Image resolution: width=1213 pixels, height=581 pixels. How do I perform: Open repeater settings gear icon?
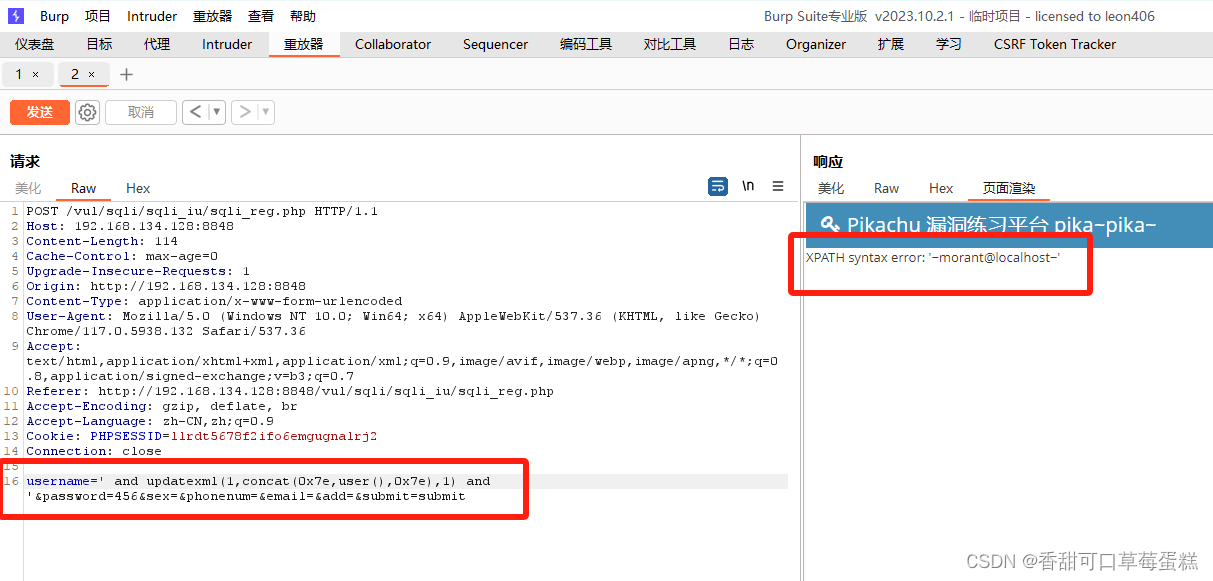click(x=88, y=112)
